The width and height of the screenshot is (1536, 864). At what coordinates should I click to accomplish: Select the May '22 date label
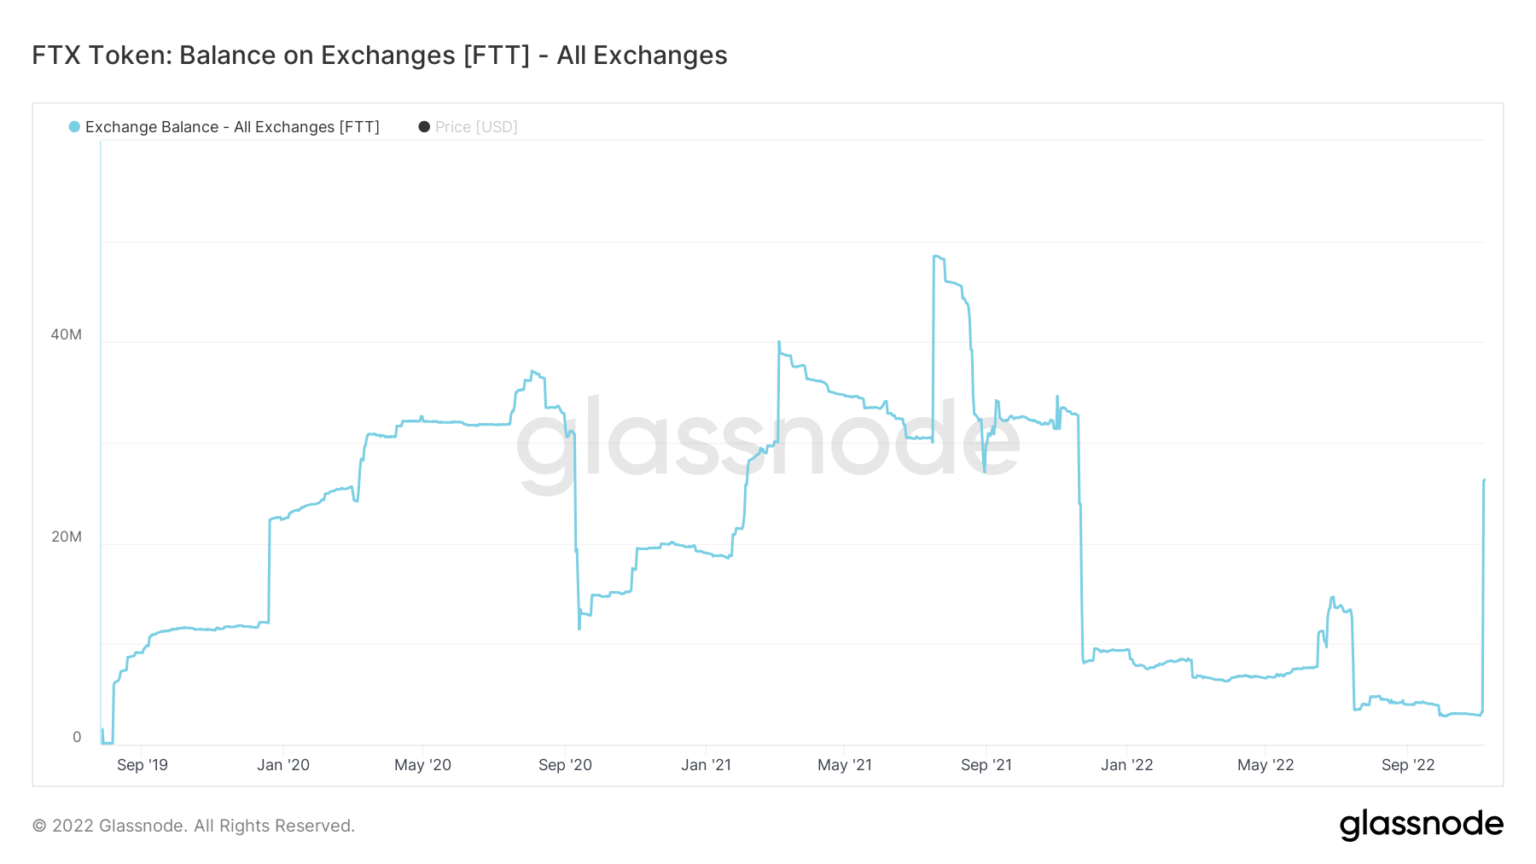[x=1266, y=765]
